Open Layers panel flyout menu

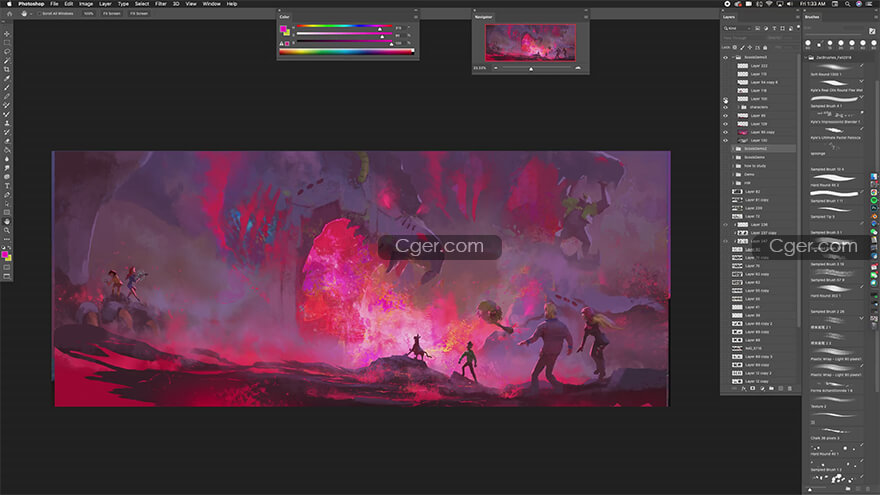[x=797, y=17]
